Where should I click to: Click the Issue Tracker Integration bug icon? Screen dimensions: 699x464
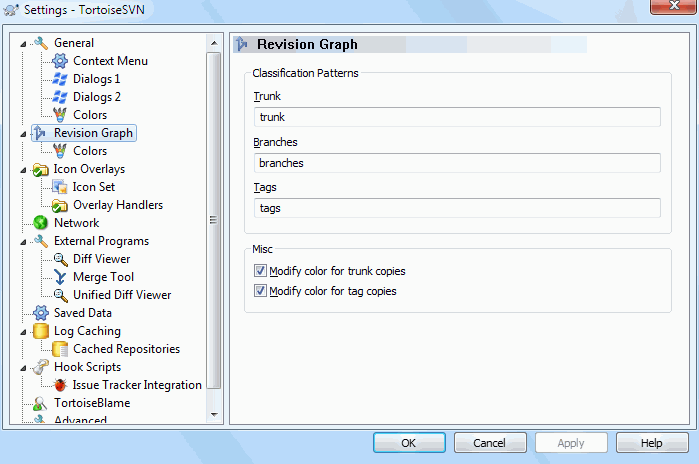pyautogui.click(x=60, y=385)
